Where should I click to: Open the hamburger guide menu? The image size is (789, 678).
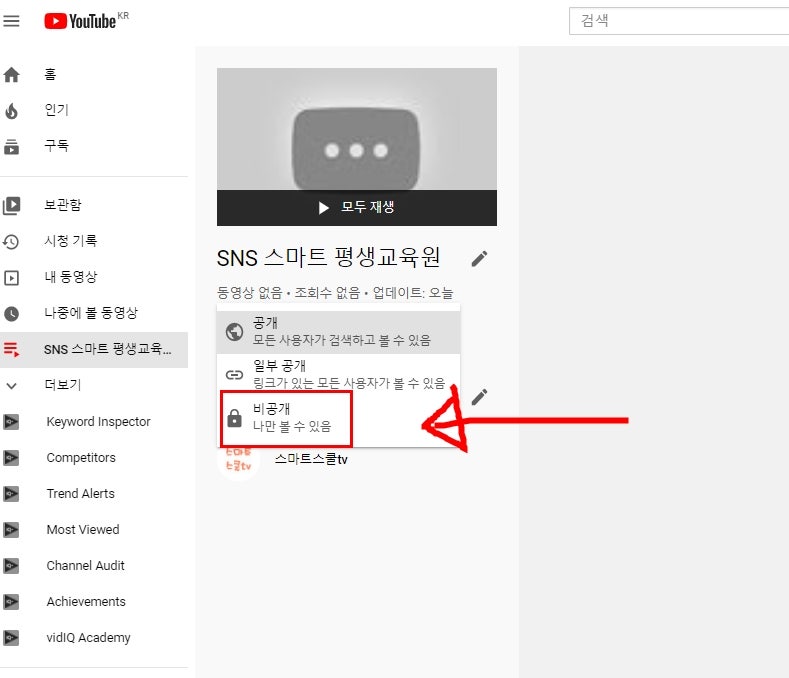coord(11,21)
